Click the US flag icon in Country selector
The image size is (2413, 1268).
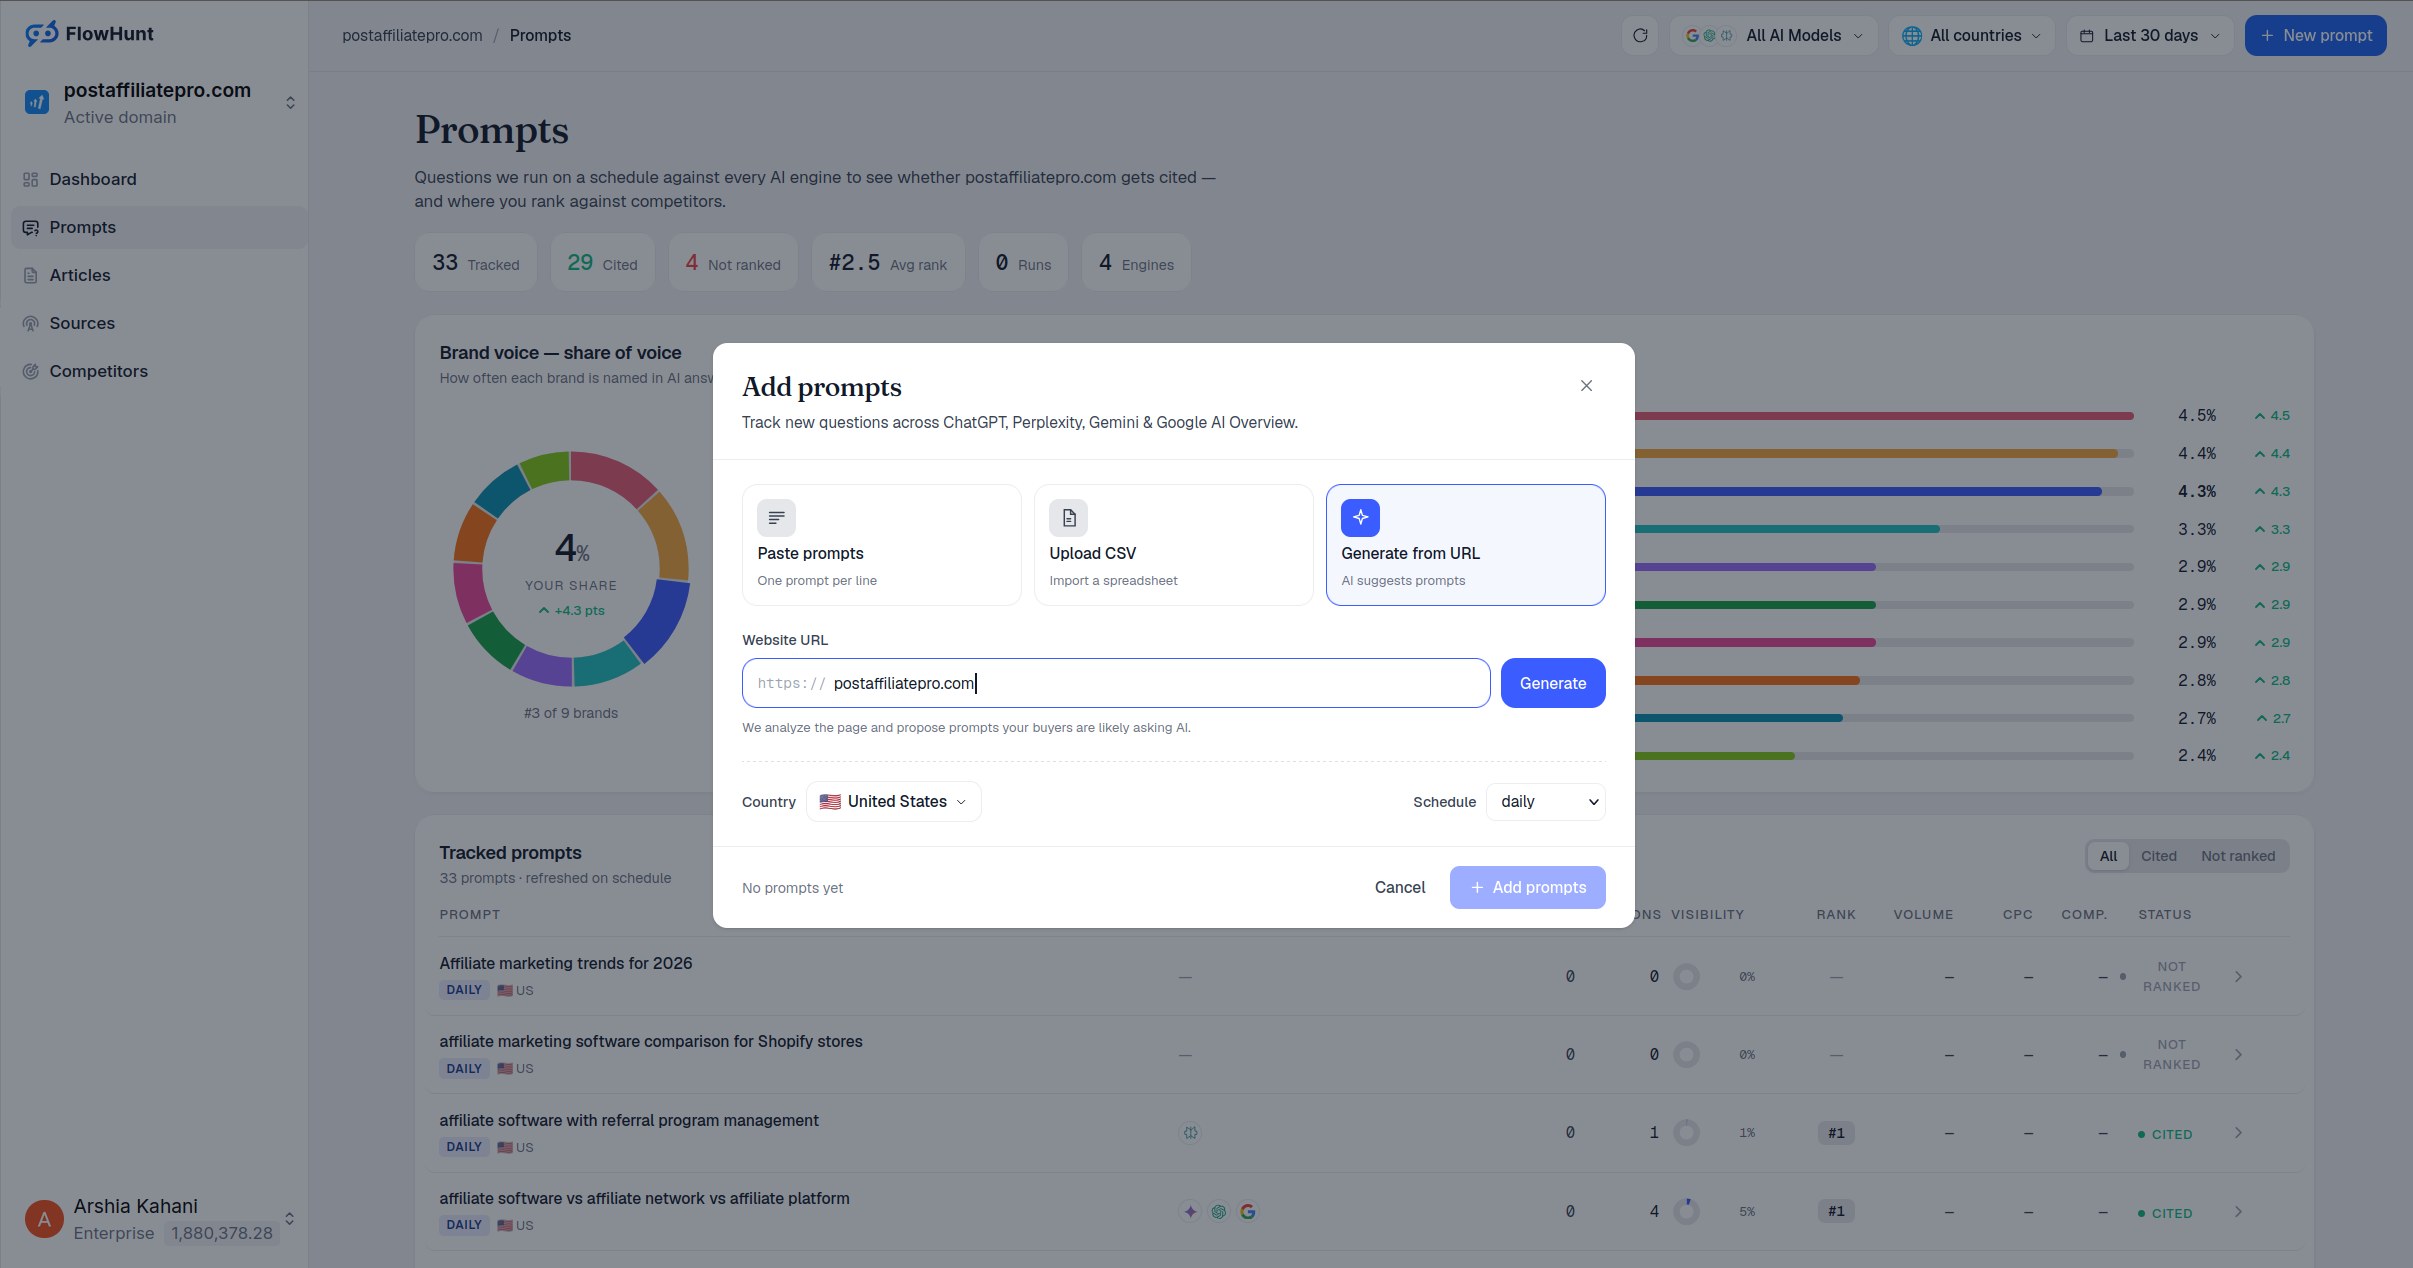point(830,802)
